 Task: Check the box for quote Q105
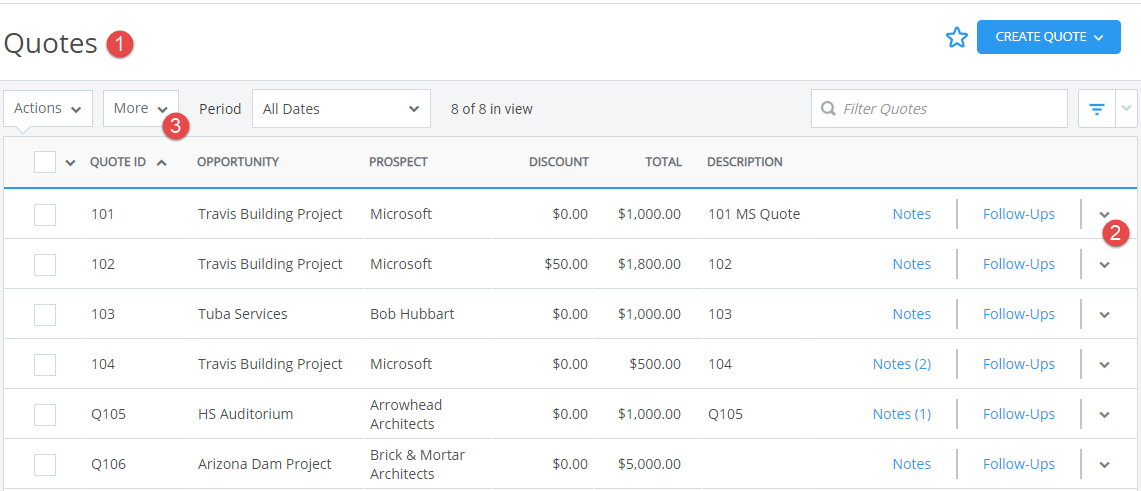point(45,414)
